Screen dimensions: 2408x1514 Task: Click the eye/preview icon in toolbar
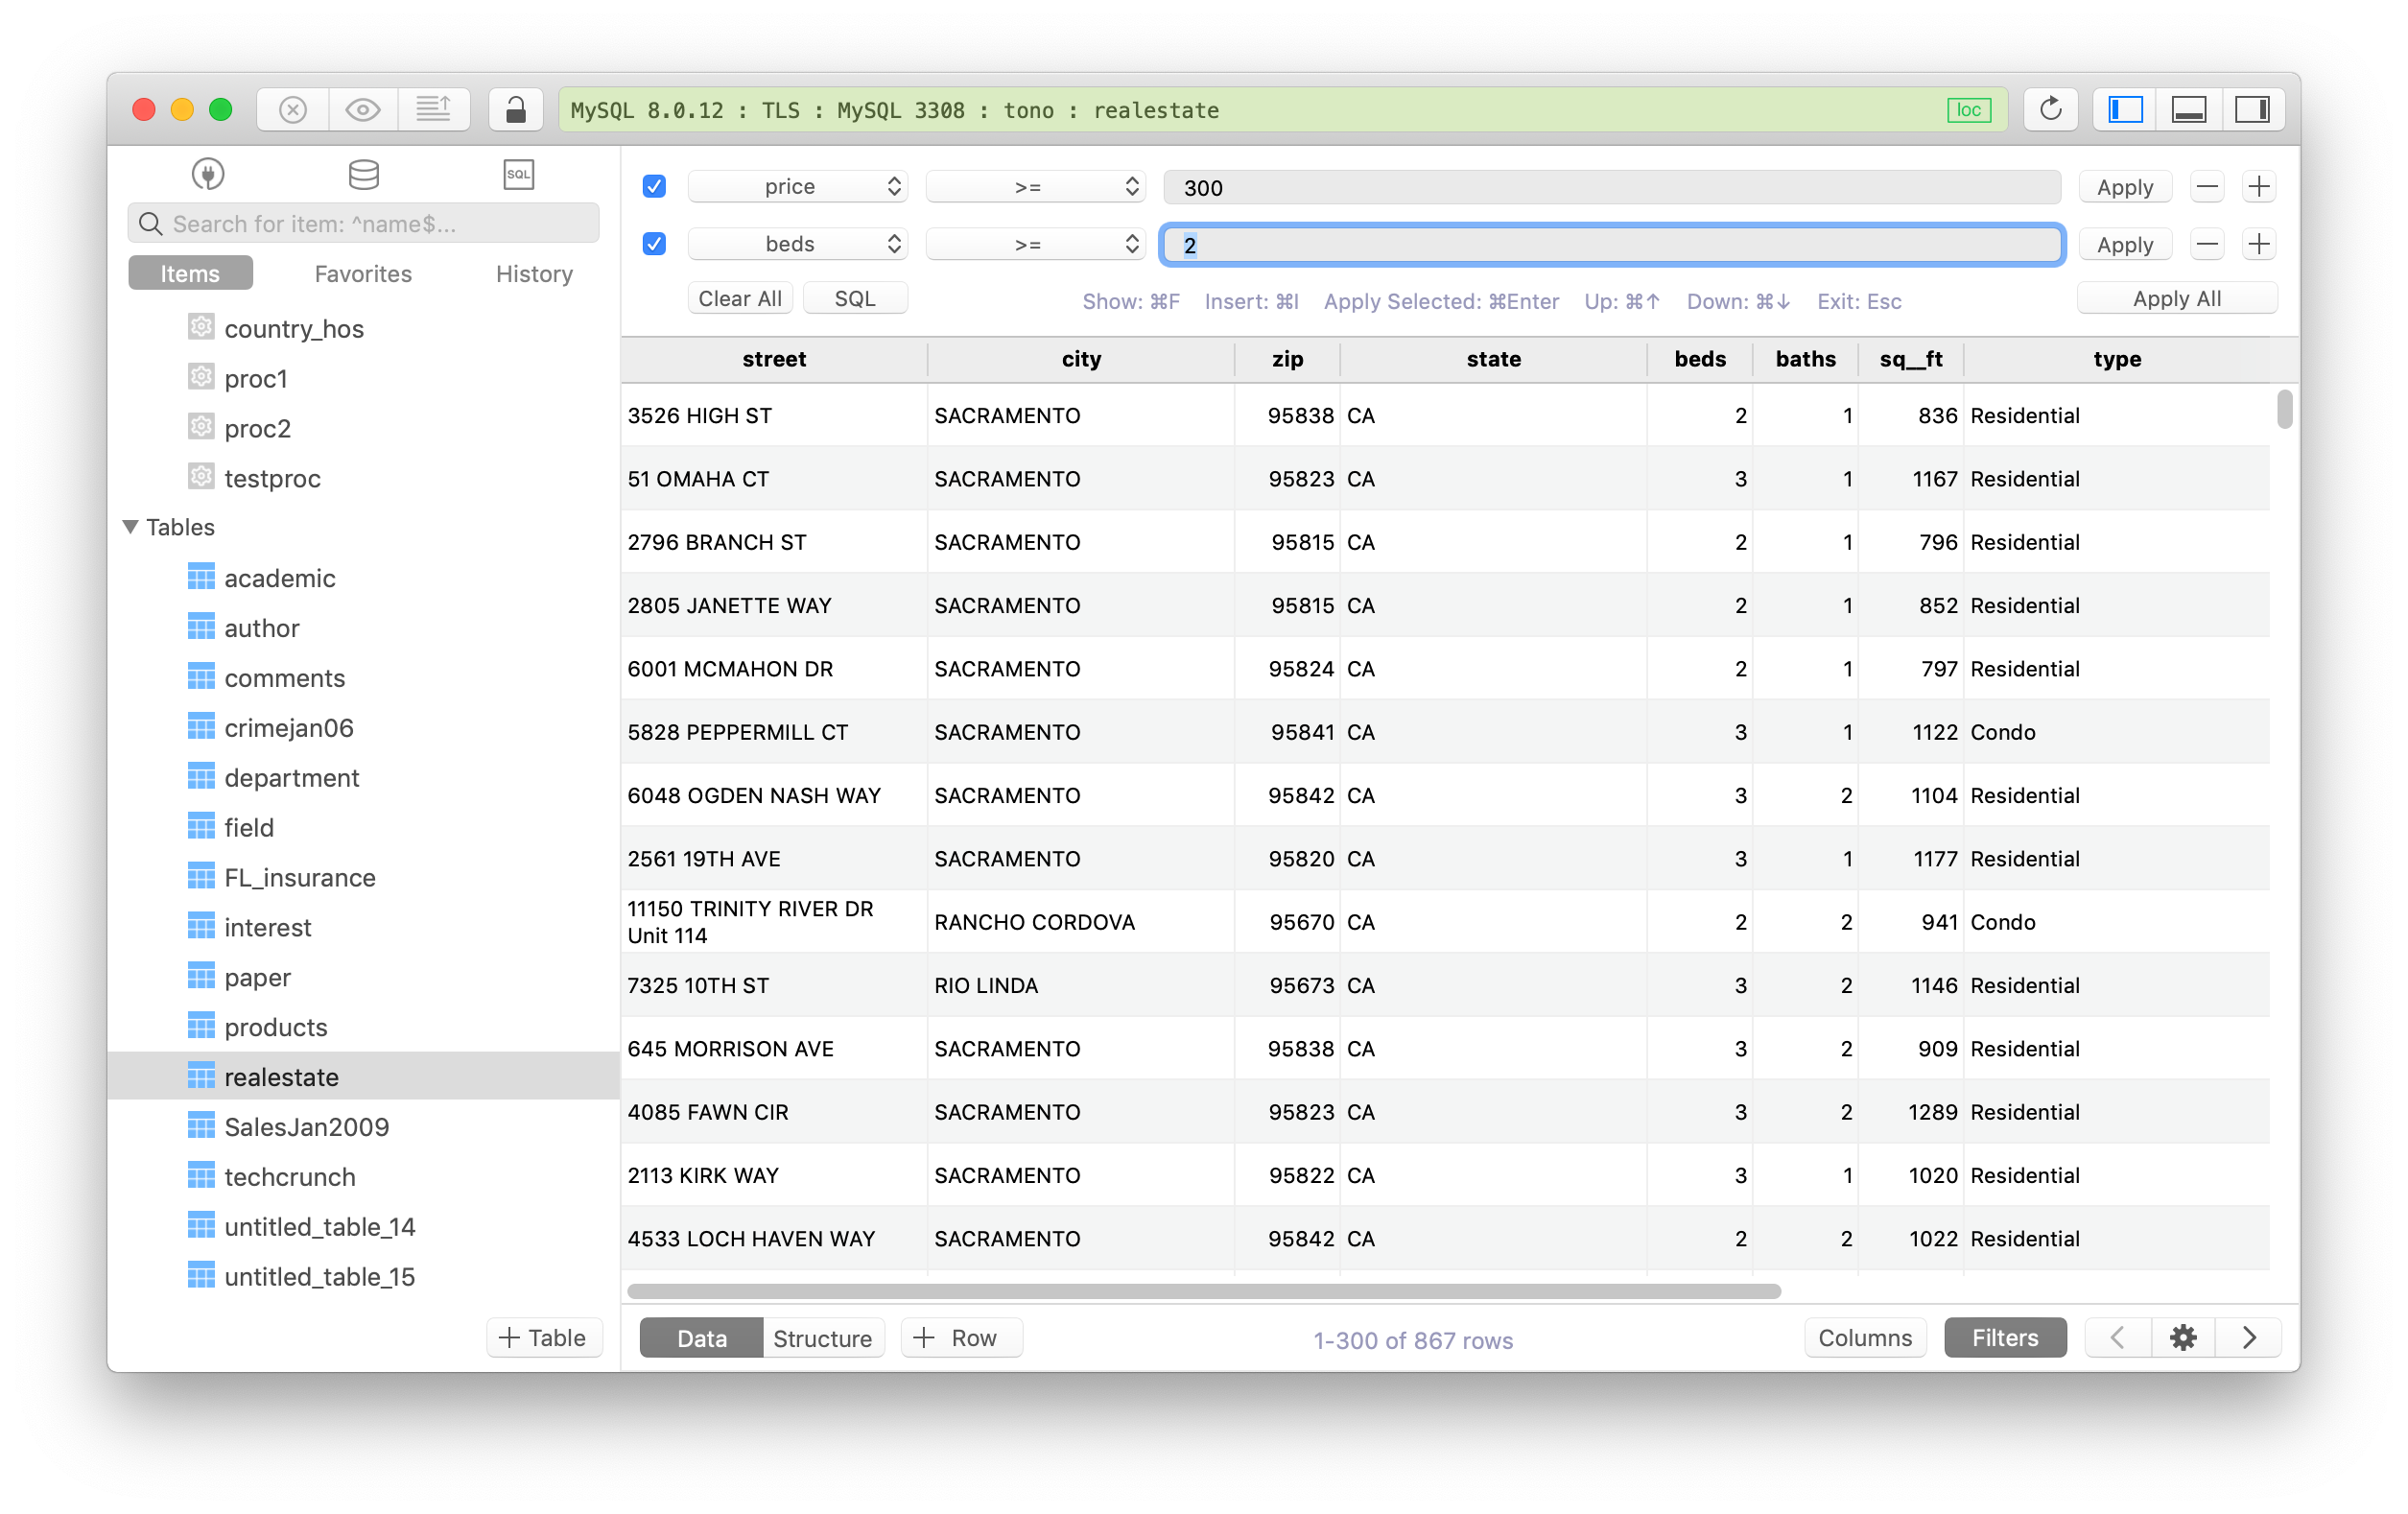point(365,110)
